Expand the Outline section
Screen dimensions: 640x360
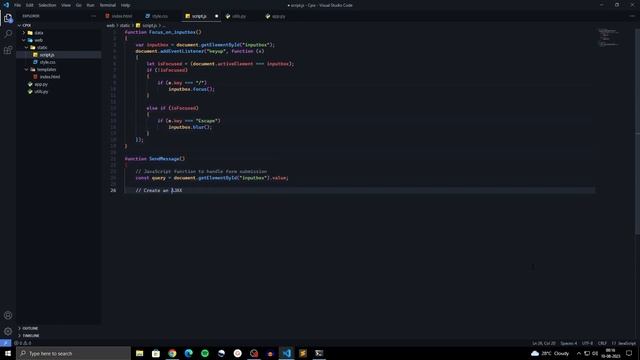tap(59, 328)
